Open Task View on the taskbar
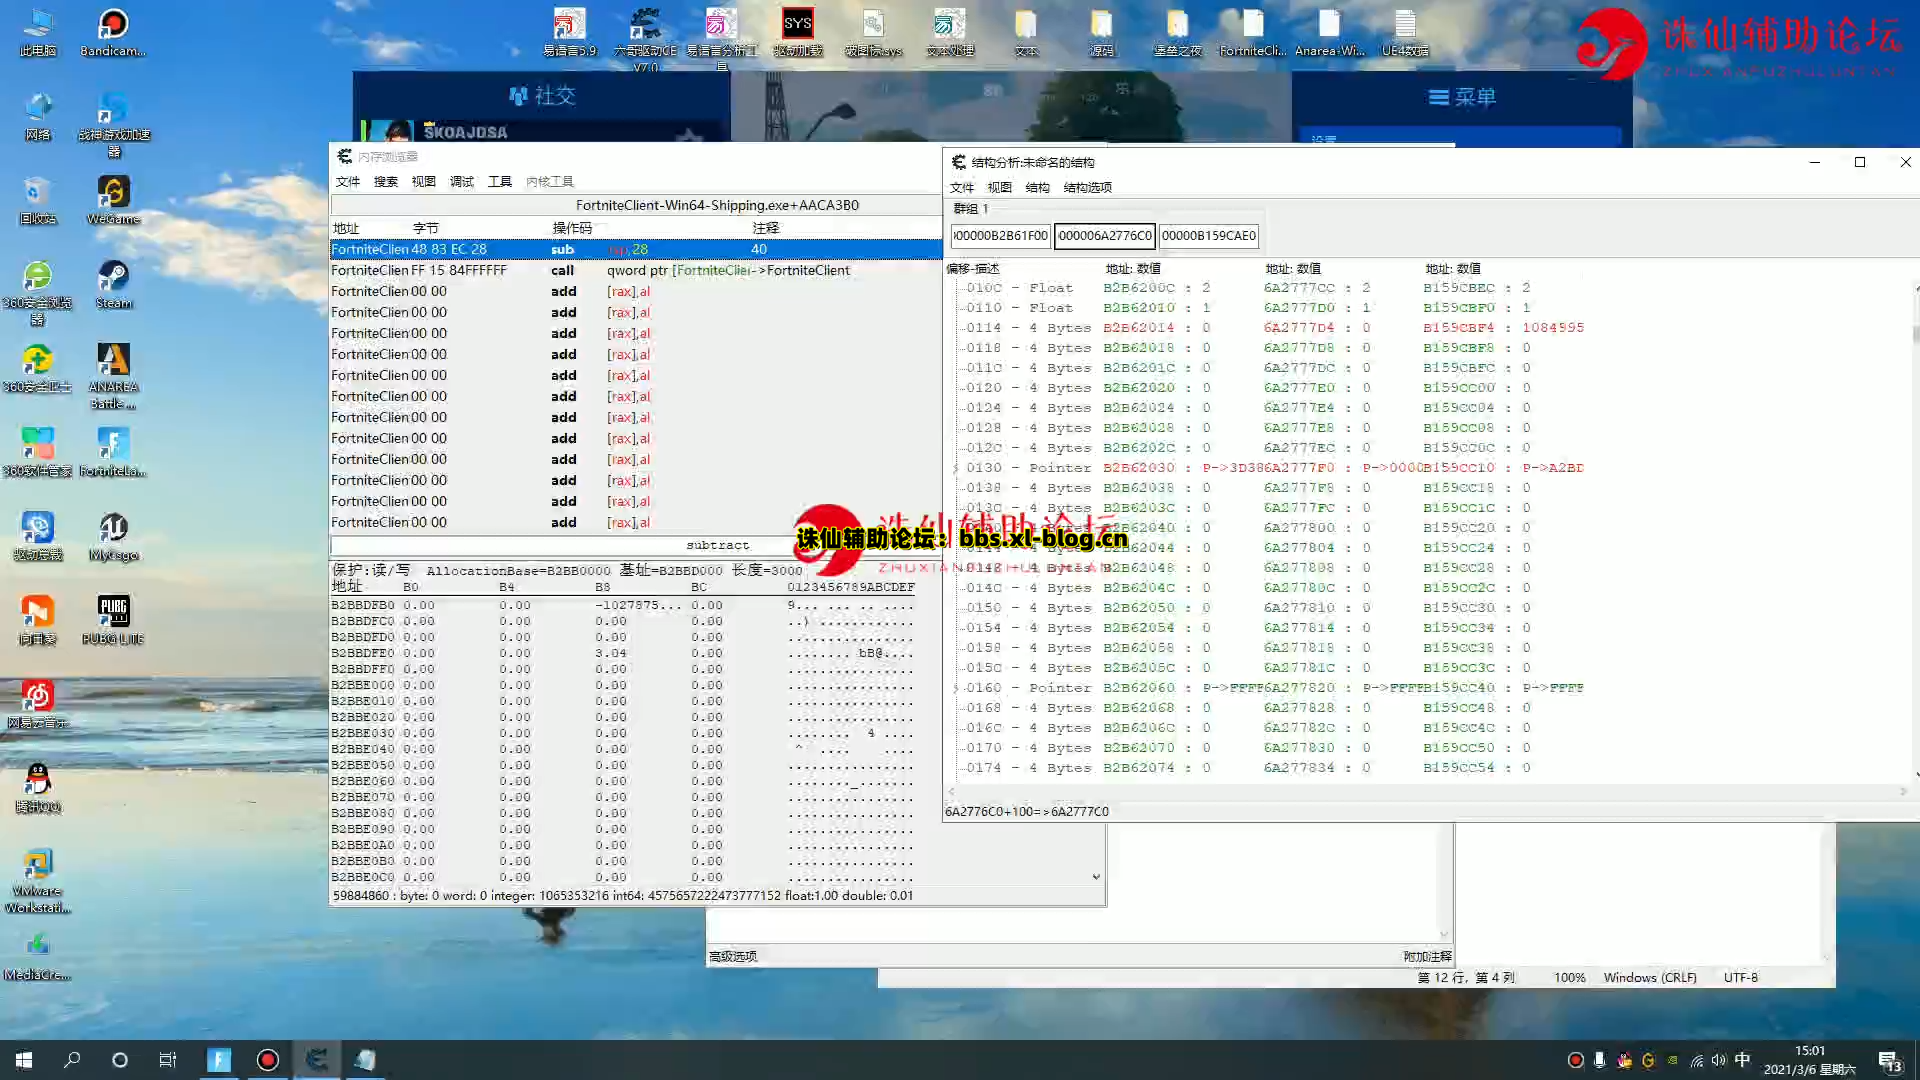The height and width of the screenshot is (1080, 1920). (x=168, y=1060)
